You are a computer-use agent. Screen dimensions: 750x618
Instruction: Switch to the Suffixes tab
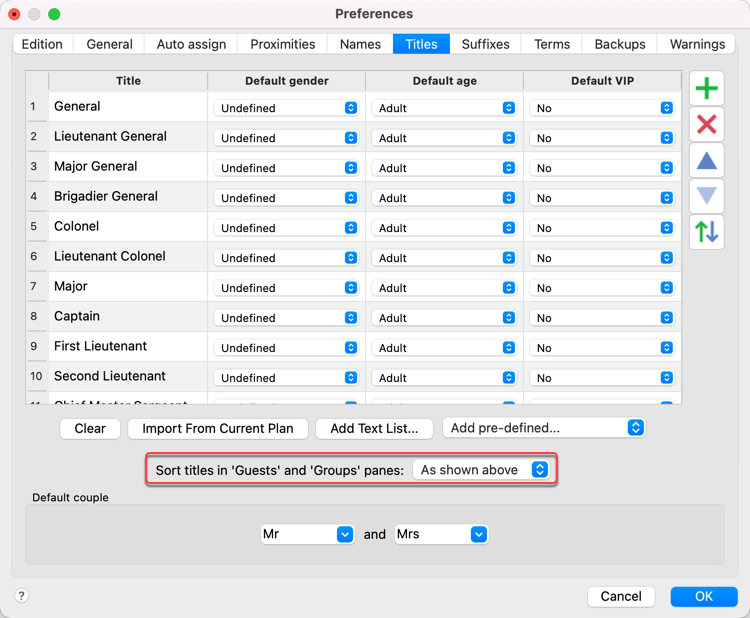pyautogui.click(x=485, y=44)
